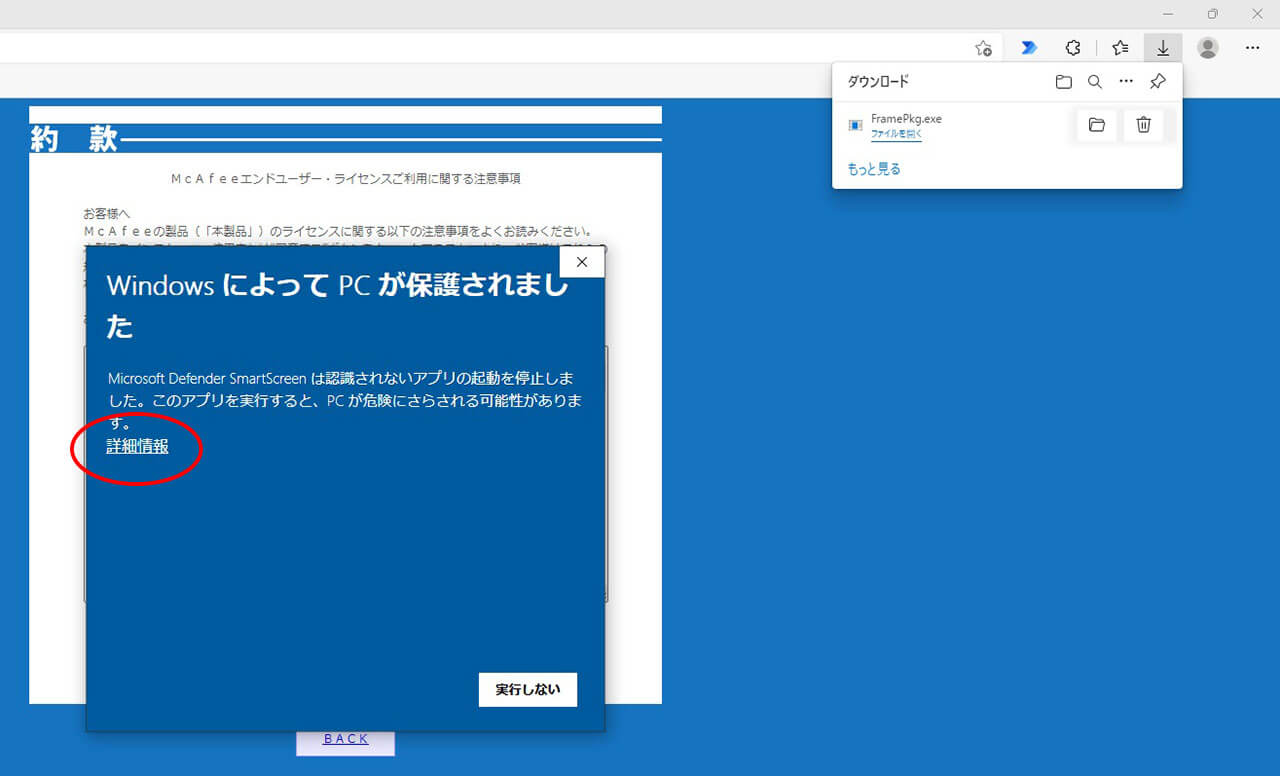Open the Extensions puzzle icon
The width and height of the screenshot is (1280, 776).
click(1073, 47)
